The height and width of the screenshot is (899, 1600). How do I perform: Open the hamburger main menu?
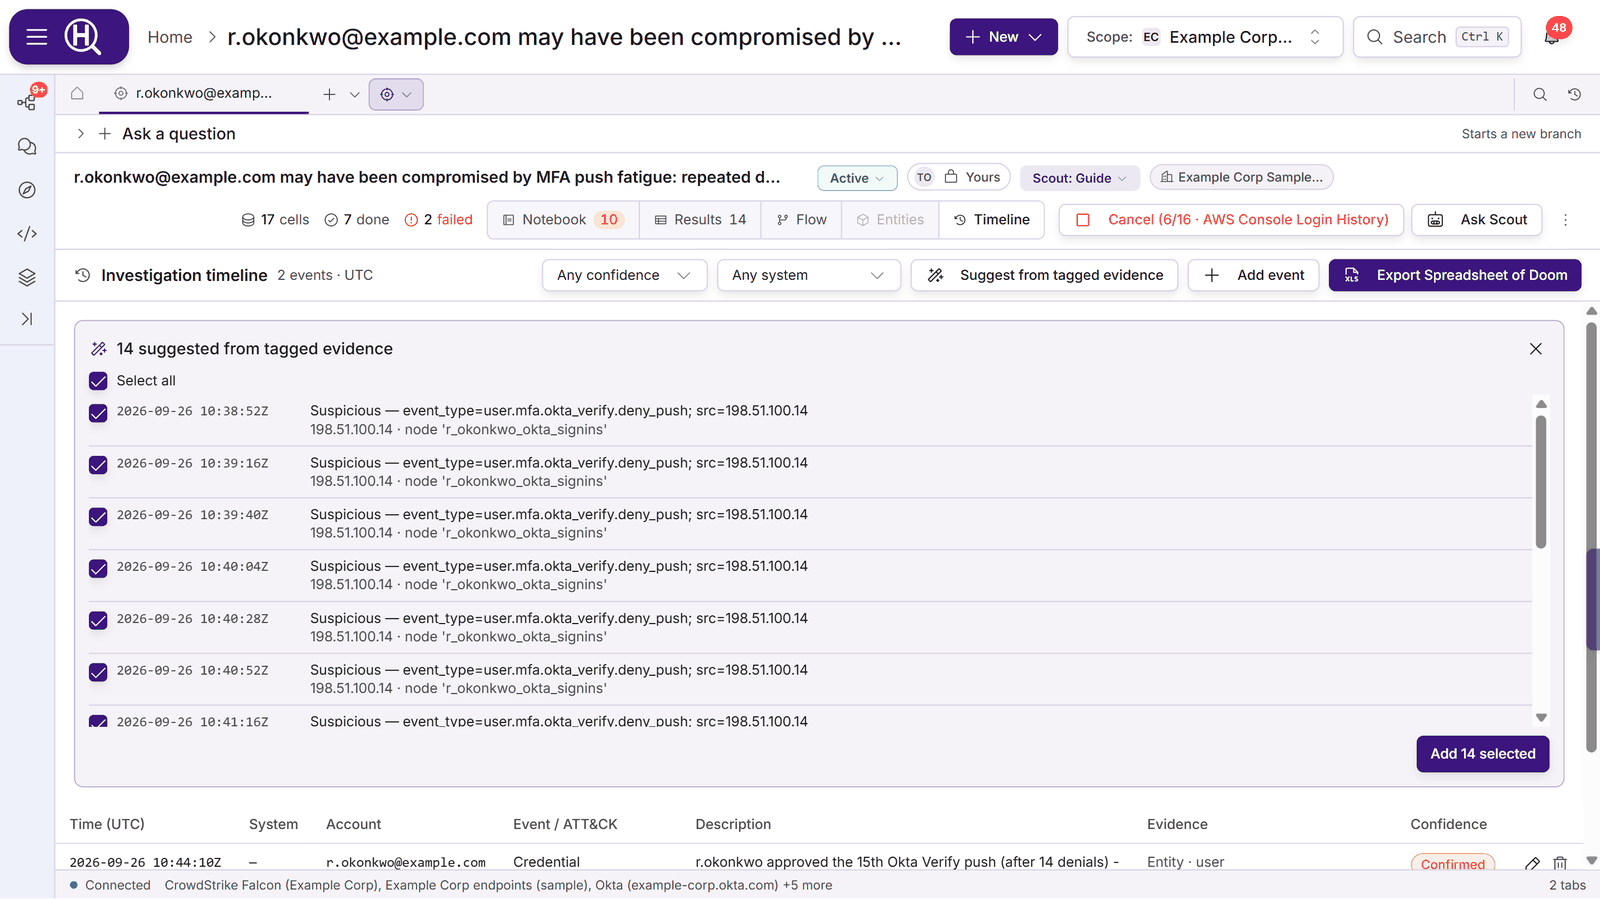(37, 37)
